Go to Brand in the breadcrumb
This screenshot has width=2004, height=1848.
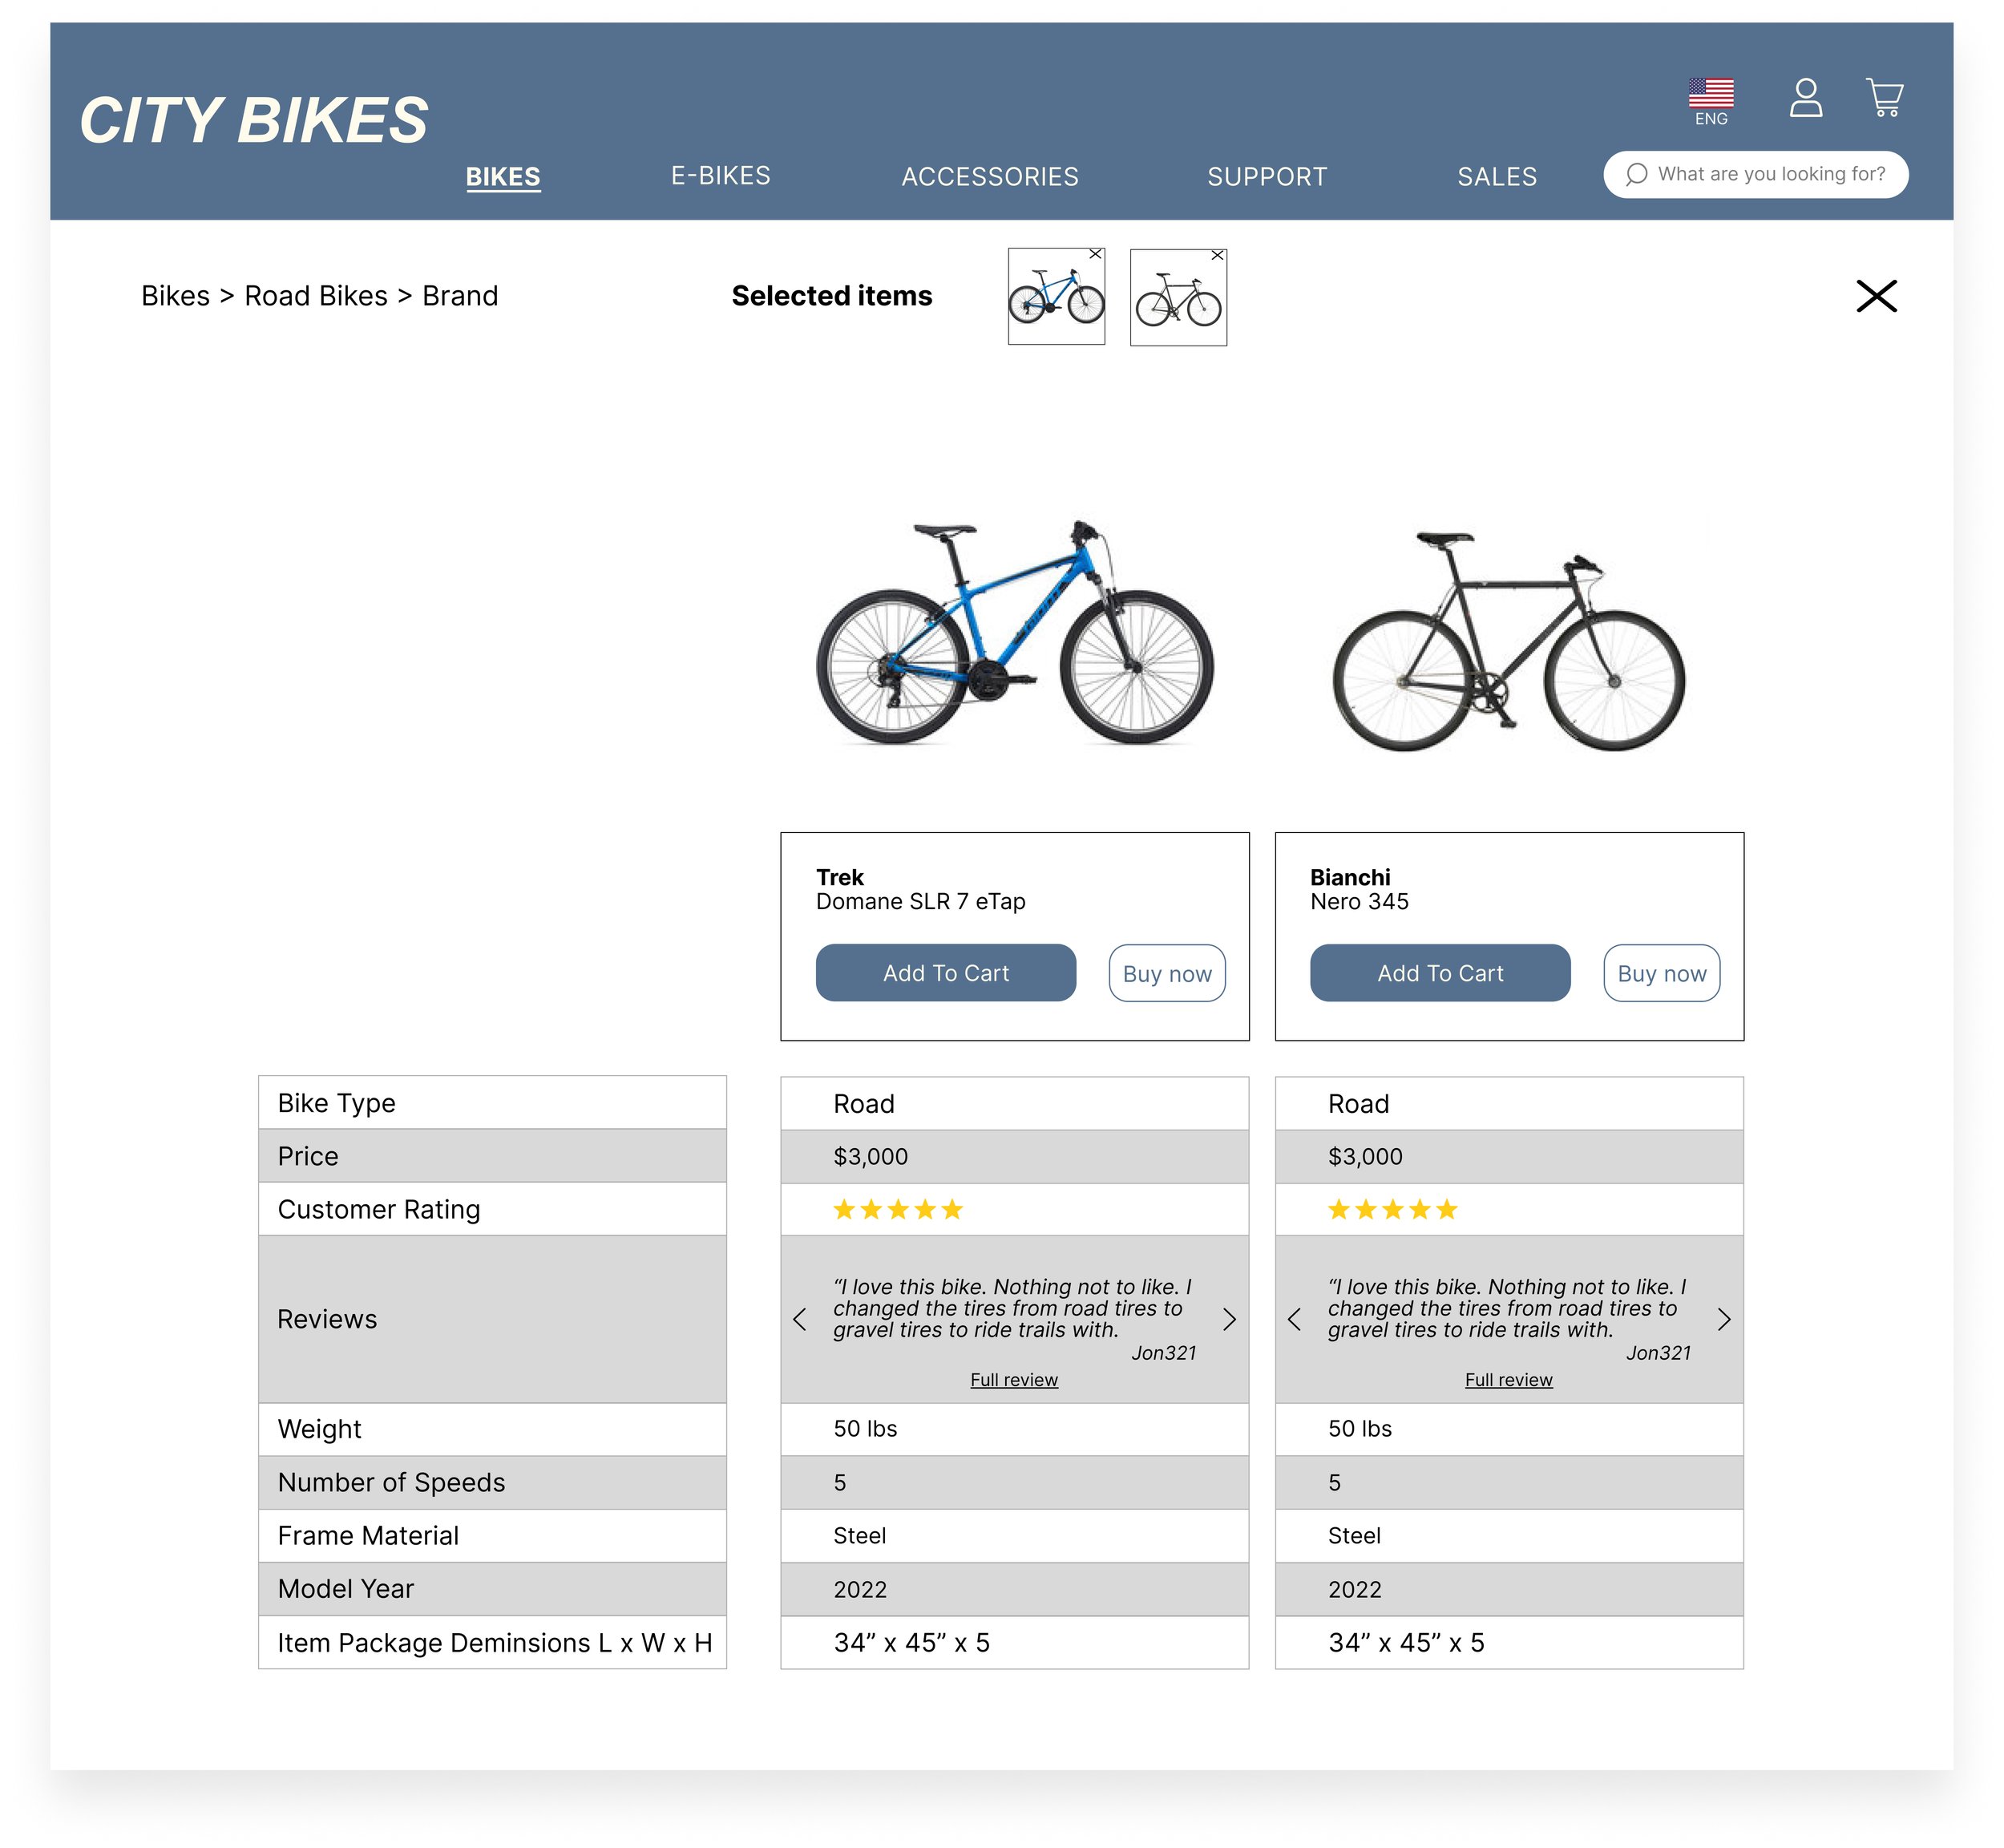pos(460,296)
